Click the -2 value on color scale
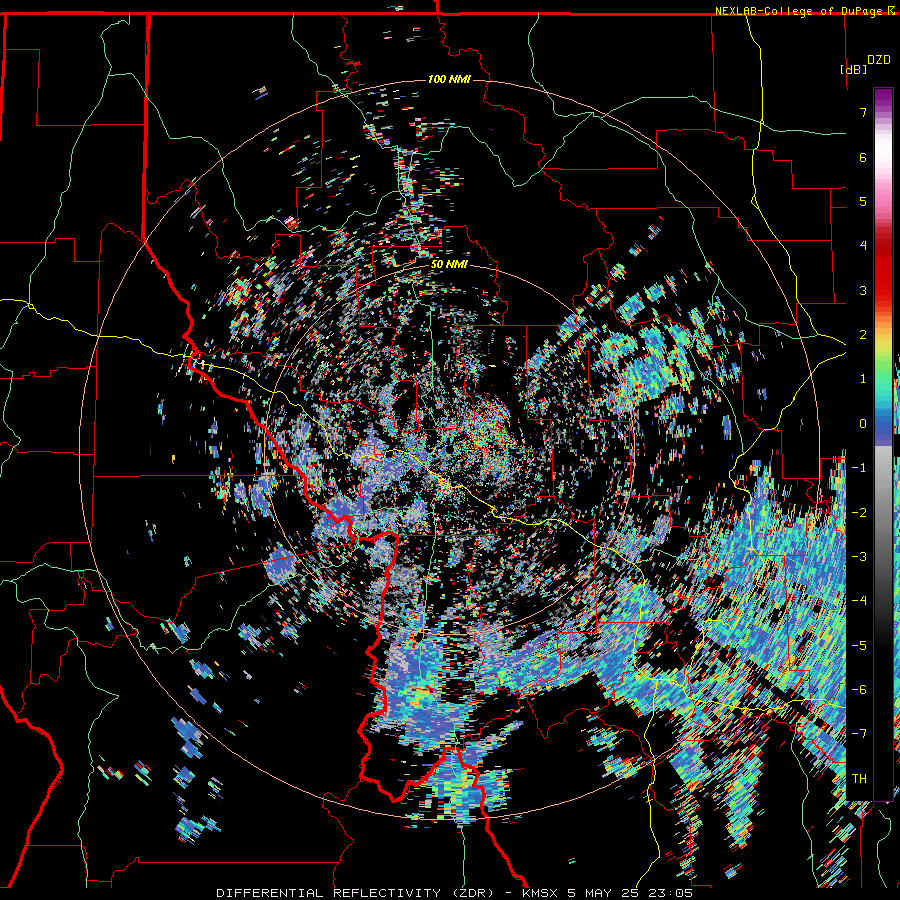 [859, 512]
